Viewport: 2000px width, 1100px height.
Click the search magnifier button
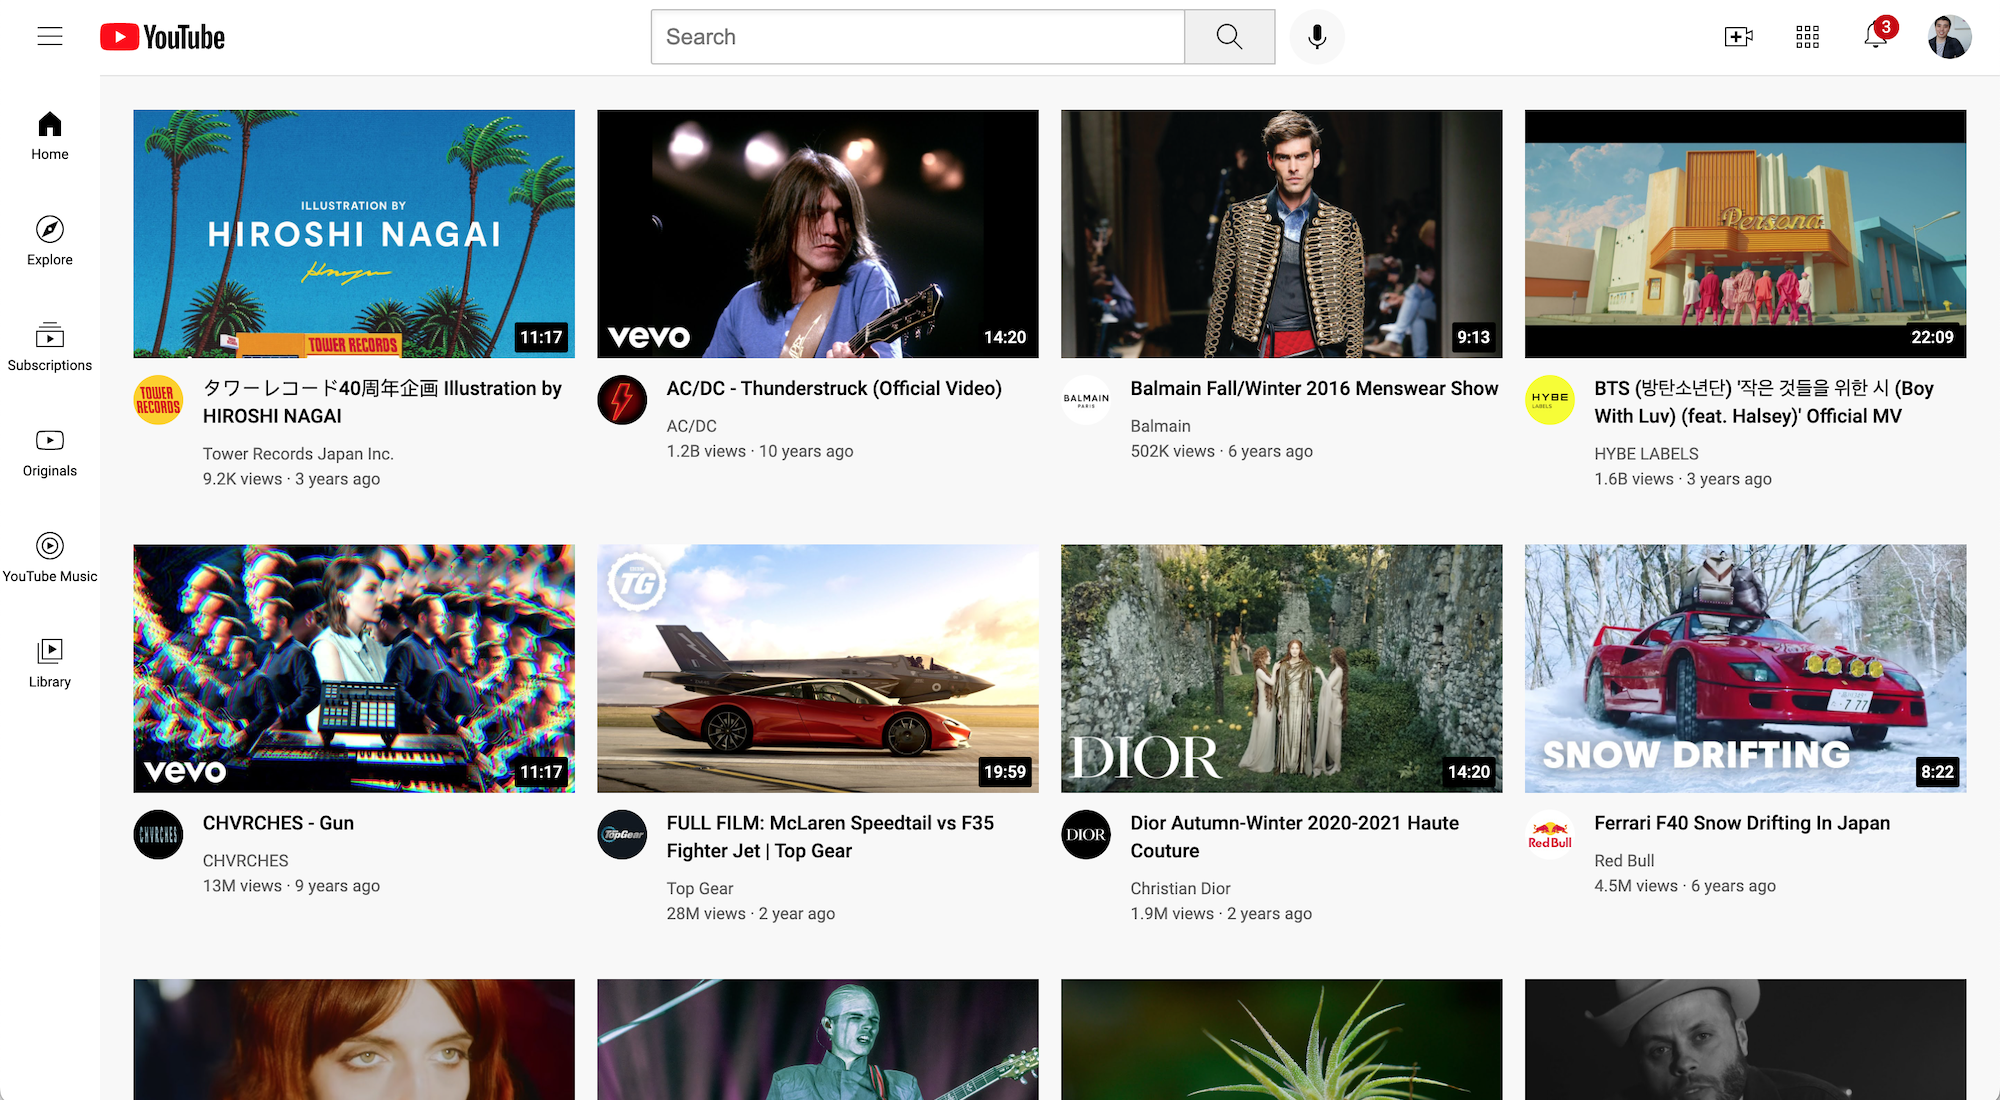[1229, 37]
